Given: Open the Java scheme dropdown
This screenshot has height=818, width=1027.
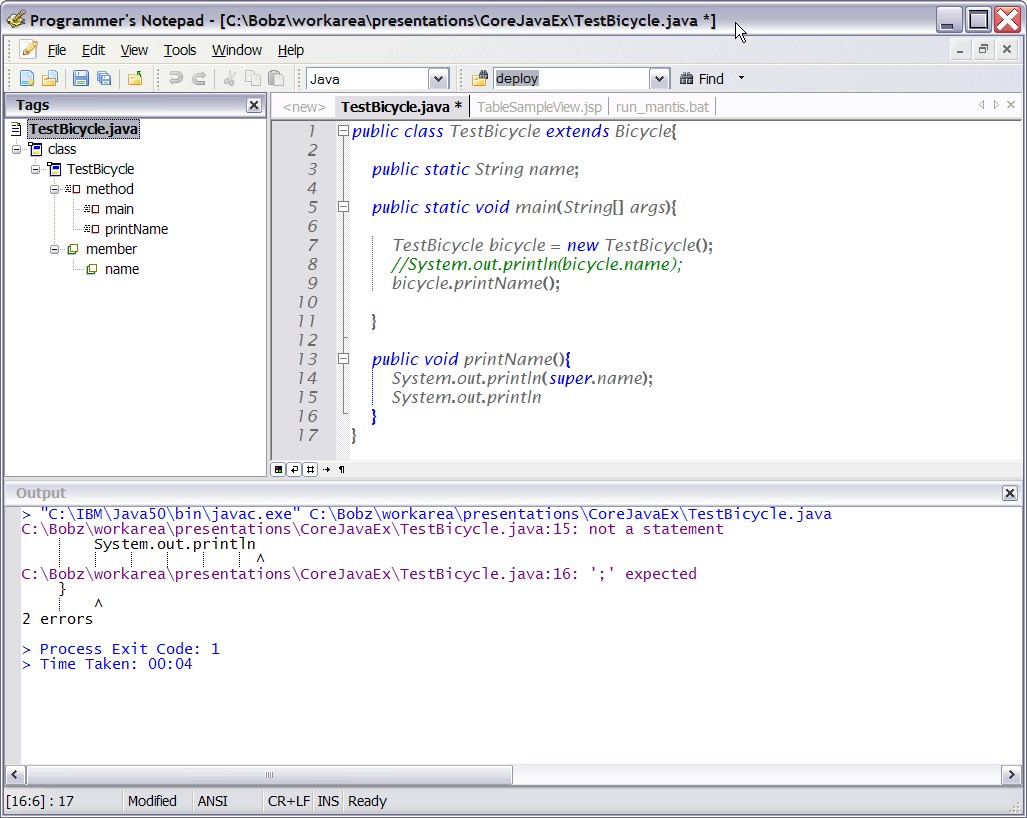Looking at the screenshot, I should pyautogui.click(x=438, y=79).
